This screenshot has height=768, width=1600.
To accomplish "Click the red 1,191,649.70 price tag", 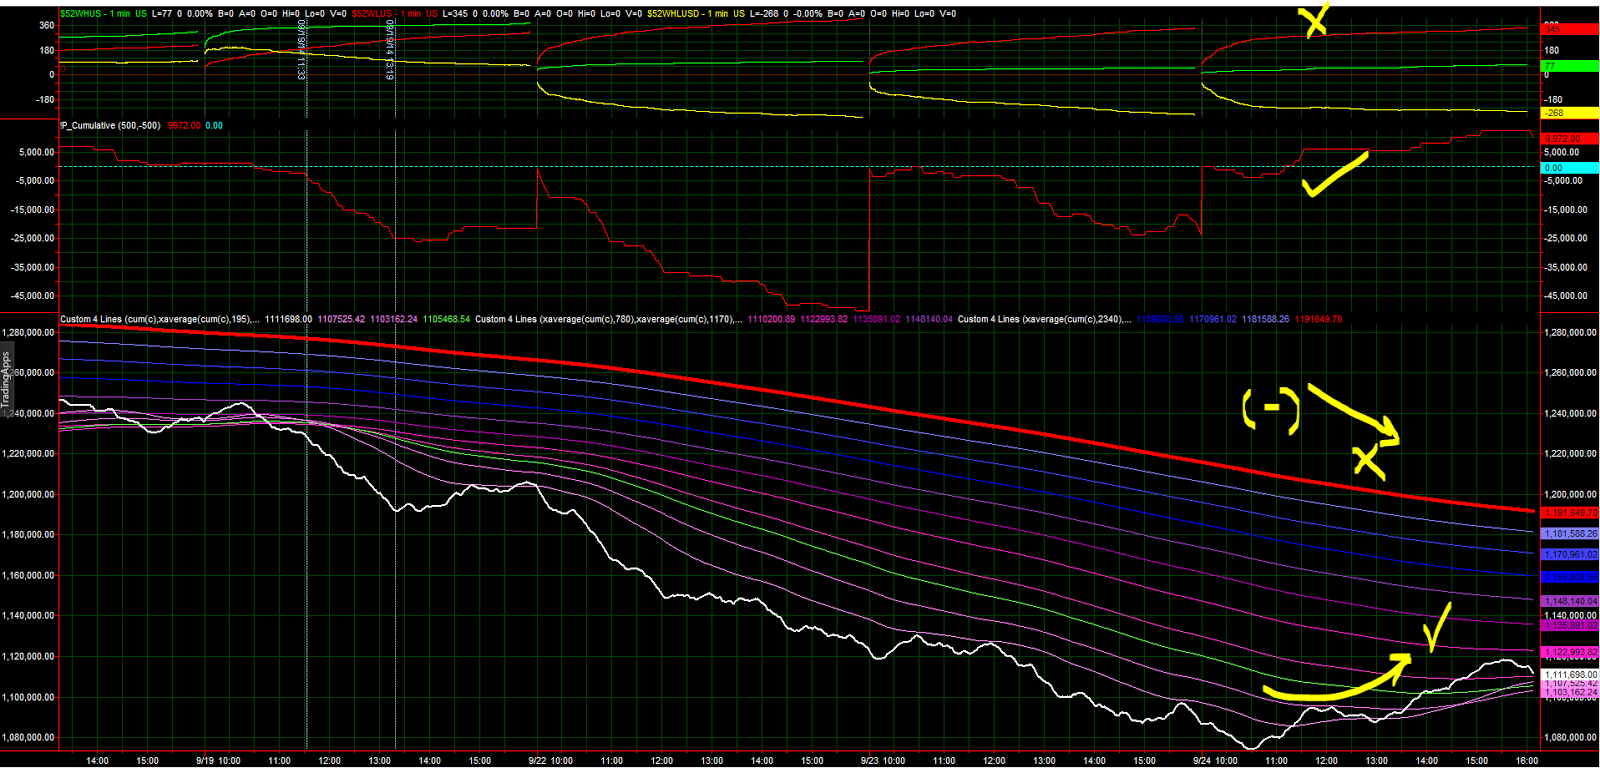I will tap(1570, 513).
